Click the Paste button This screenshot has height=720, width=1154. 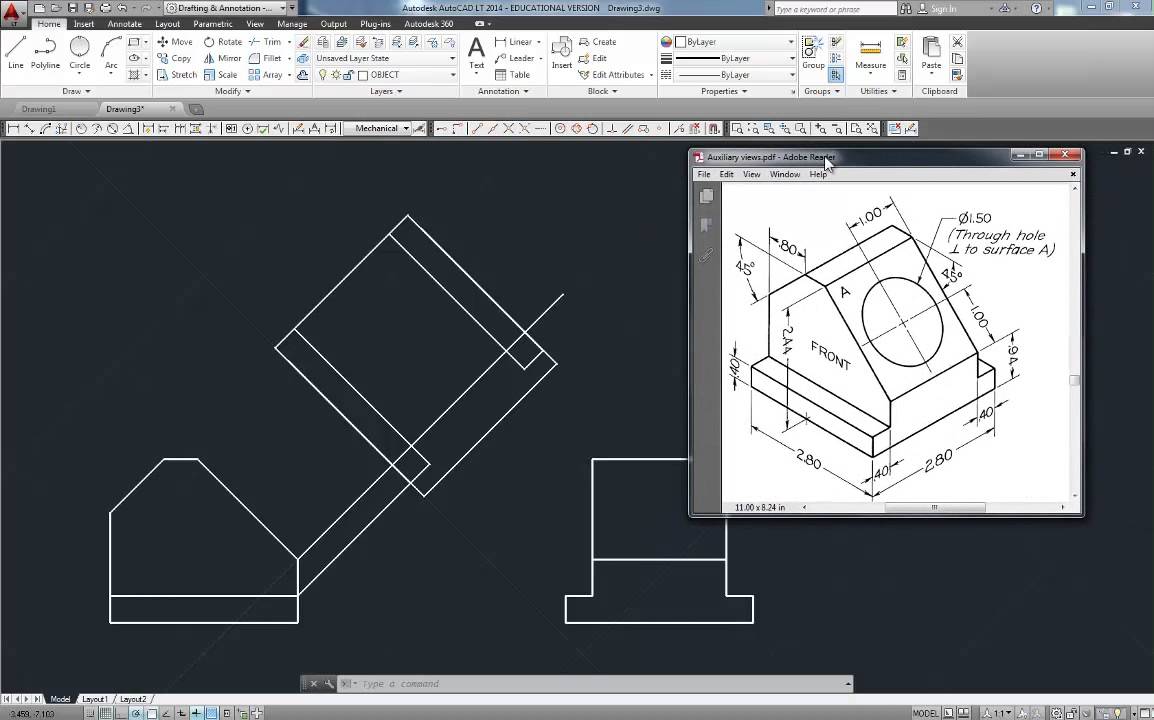pyautogui.click(x=931, y=53)
